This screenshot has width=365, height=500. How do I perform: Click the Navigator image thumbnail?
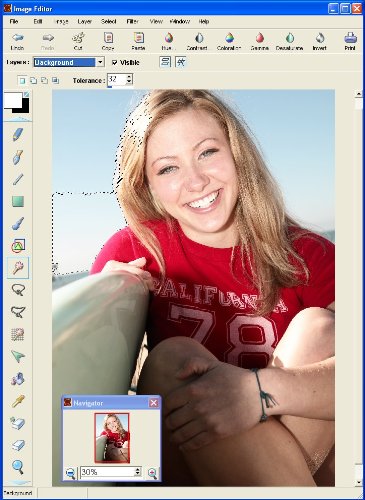click(112, 438)
